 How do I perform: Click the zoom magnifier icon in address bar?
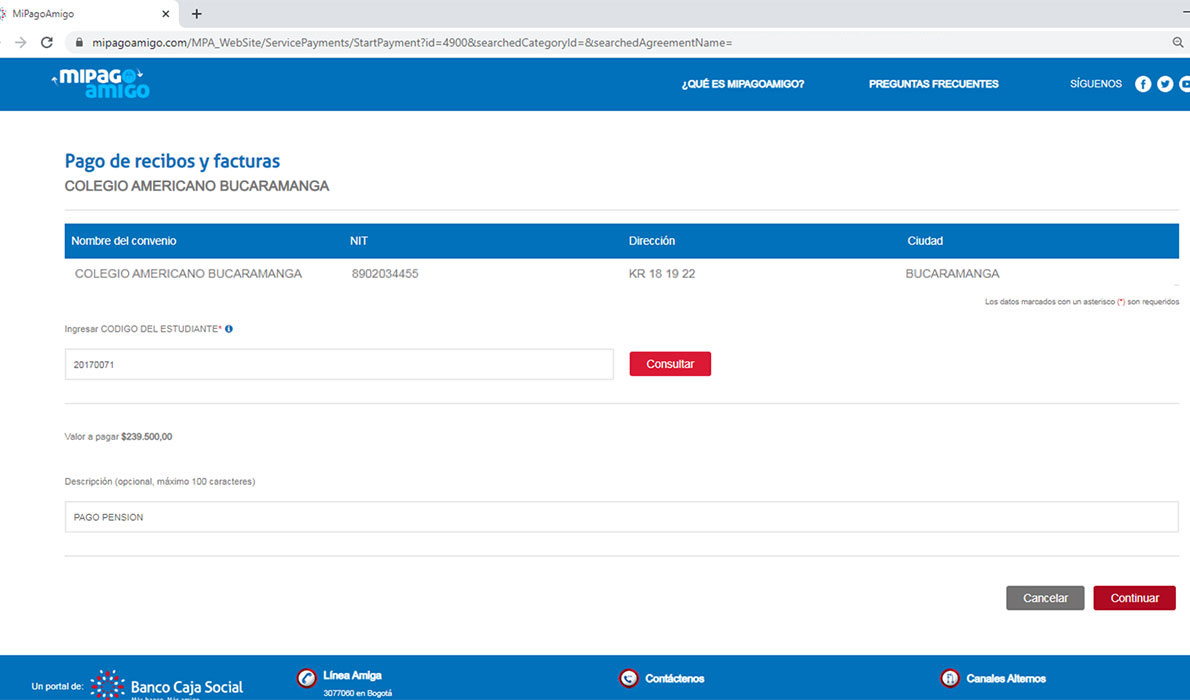[1178, 43]
